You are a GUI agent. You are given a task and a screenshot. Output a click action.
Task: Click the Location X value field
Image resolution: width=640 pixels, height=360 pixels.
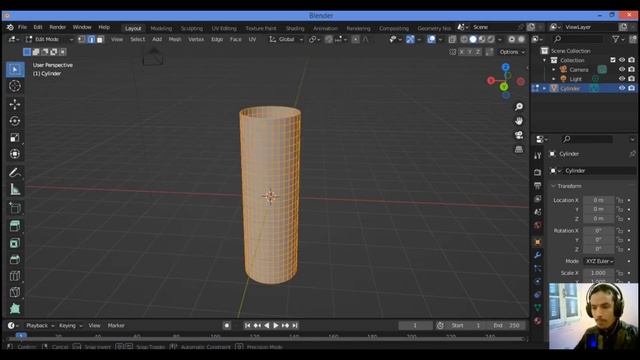[x=598, y=200]
